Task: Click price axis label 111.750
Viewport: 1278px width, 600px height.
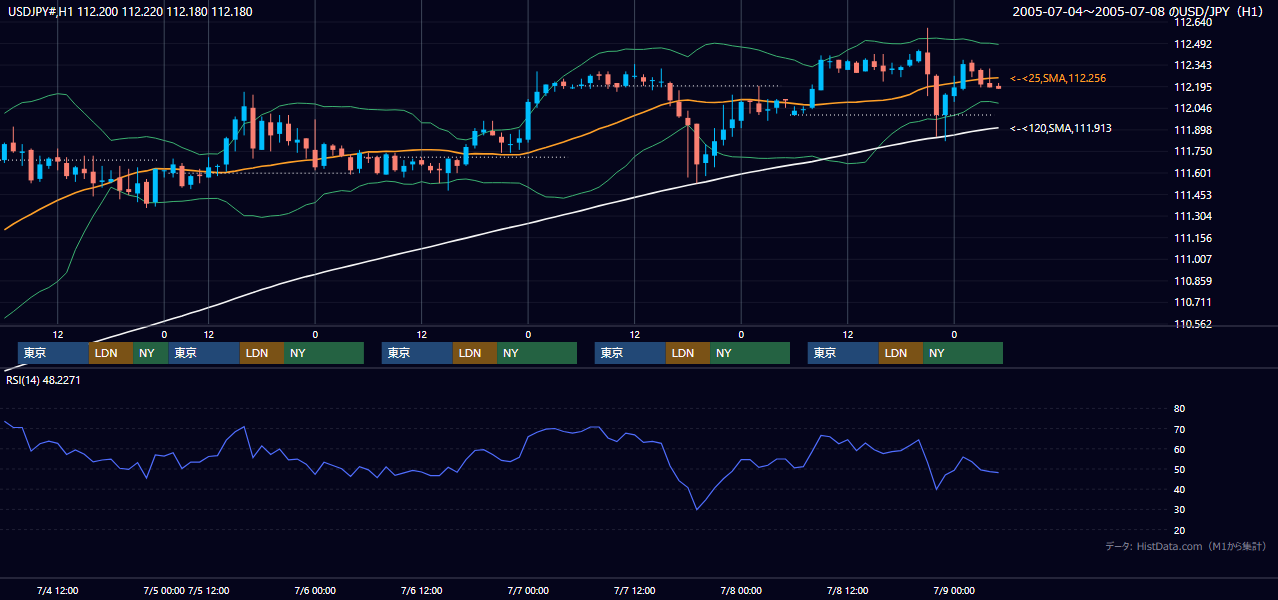Action: click(1193, 151)
